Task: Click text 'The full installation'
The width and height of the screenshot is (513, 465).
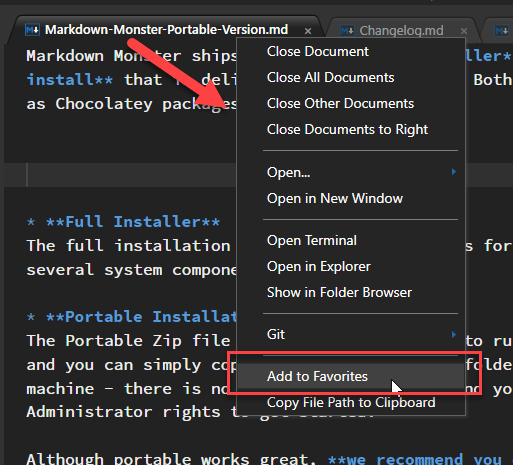Action: tap(128, 246)
